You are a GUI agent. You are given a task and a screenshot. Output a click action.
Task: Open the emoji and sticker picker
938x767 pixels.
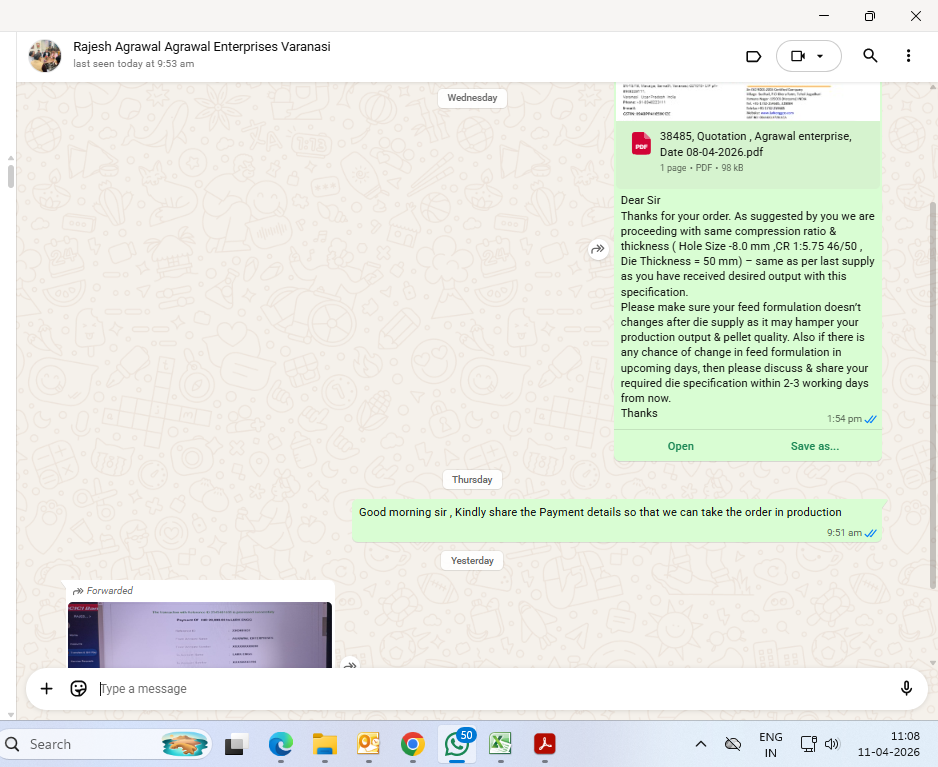point(78,688)
